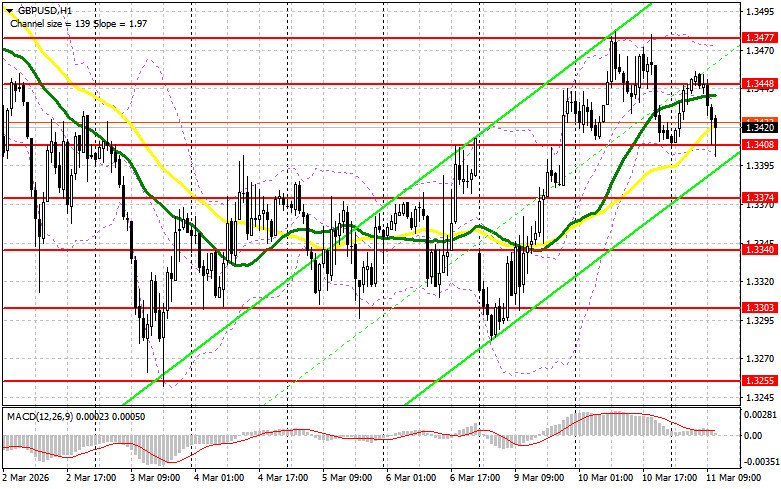The width and height of the screenshot is (781, 489).
Task: Select the red 1.3255 level price tag
Action: click(x=759, y=381)
